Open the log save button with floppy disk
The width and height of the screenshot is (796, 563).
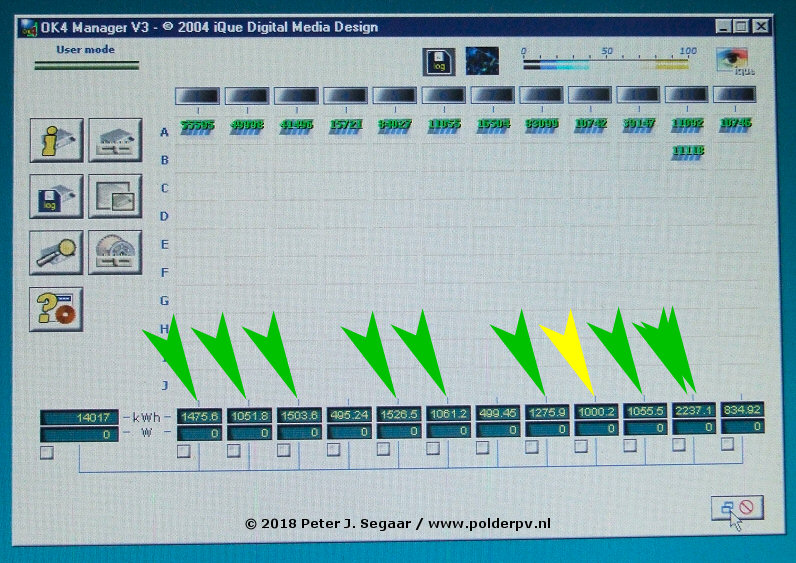click(x=57, y=196)
